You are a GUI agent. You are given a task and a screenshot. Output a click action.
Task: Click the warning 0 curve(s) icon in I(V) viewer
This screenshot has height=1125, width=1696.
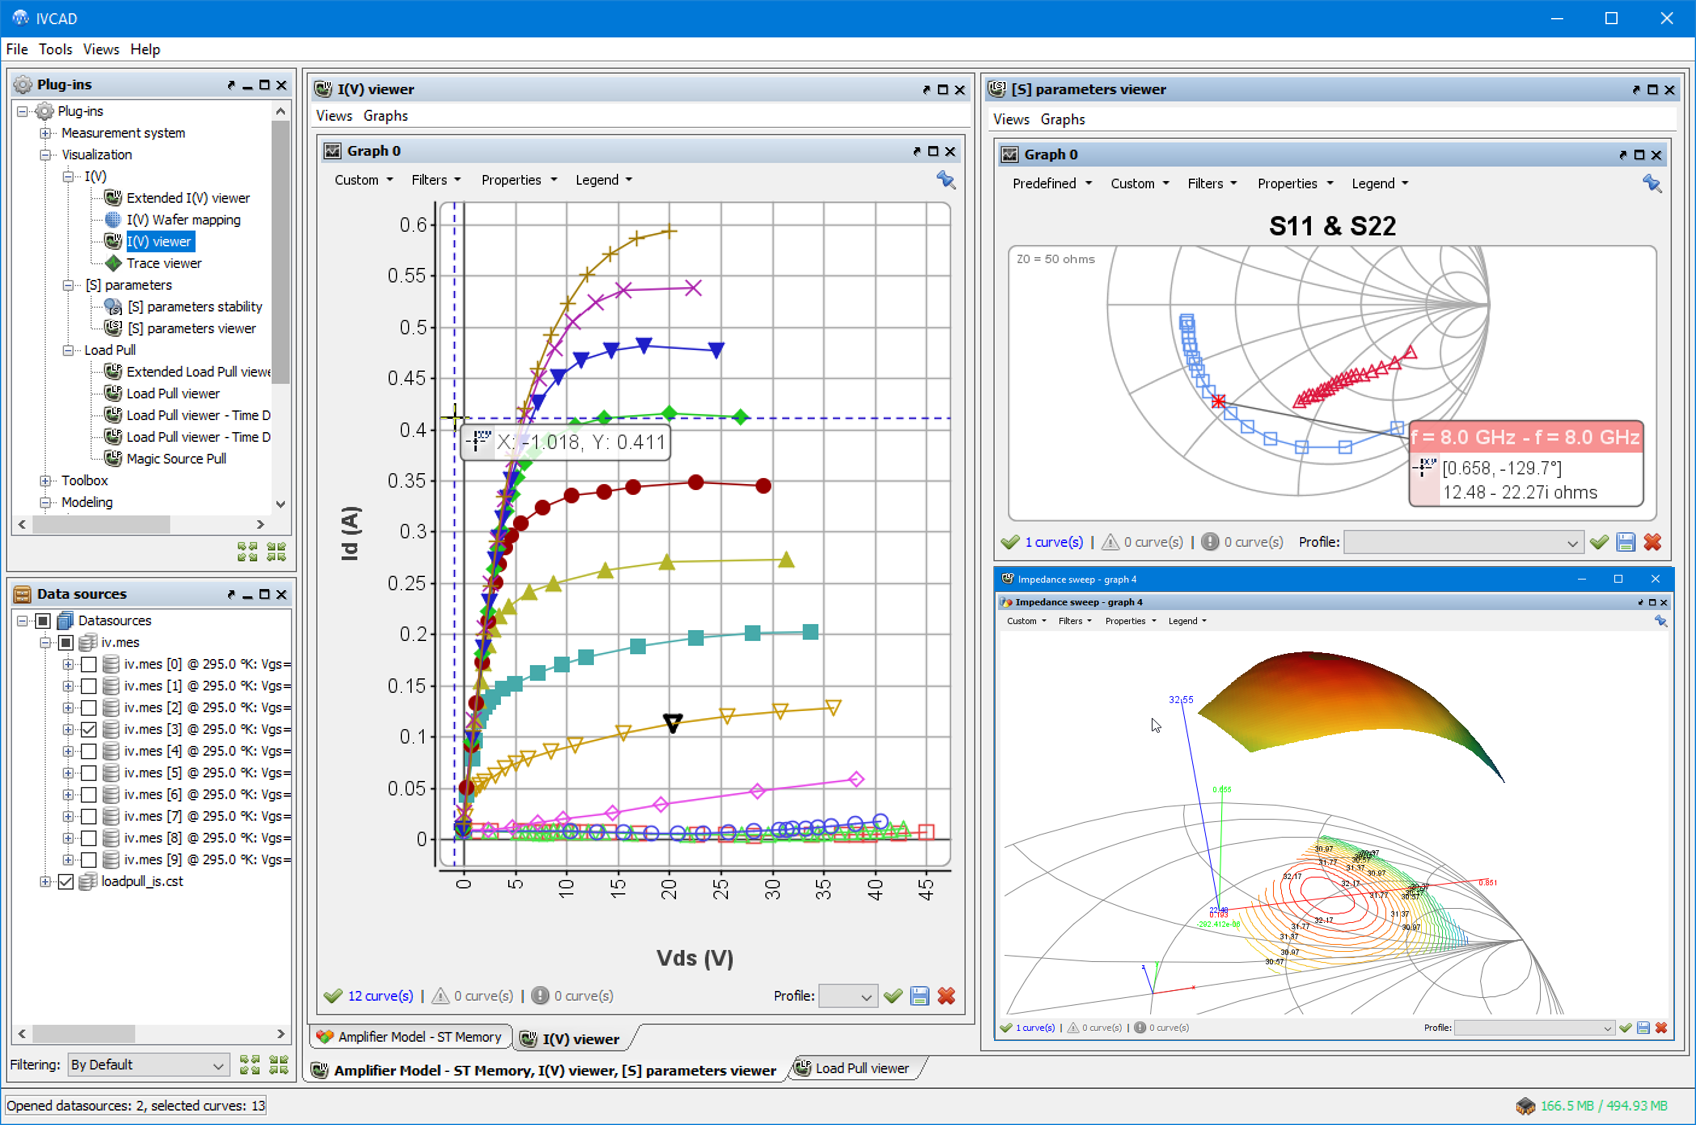coord(440,996)
